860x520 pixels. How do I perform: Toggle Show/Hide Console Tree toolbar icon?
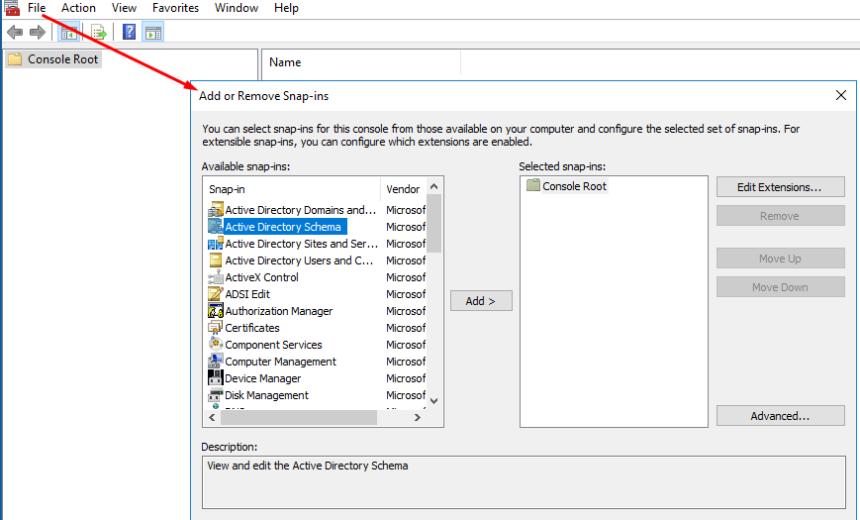tap(69, 32)
